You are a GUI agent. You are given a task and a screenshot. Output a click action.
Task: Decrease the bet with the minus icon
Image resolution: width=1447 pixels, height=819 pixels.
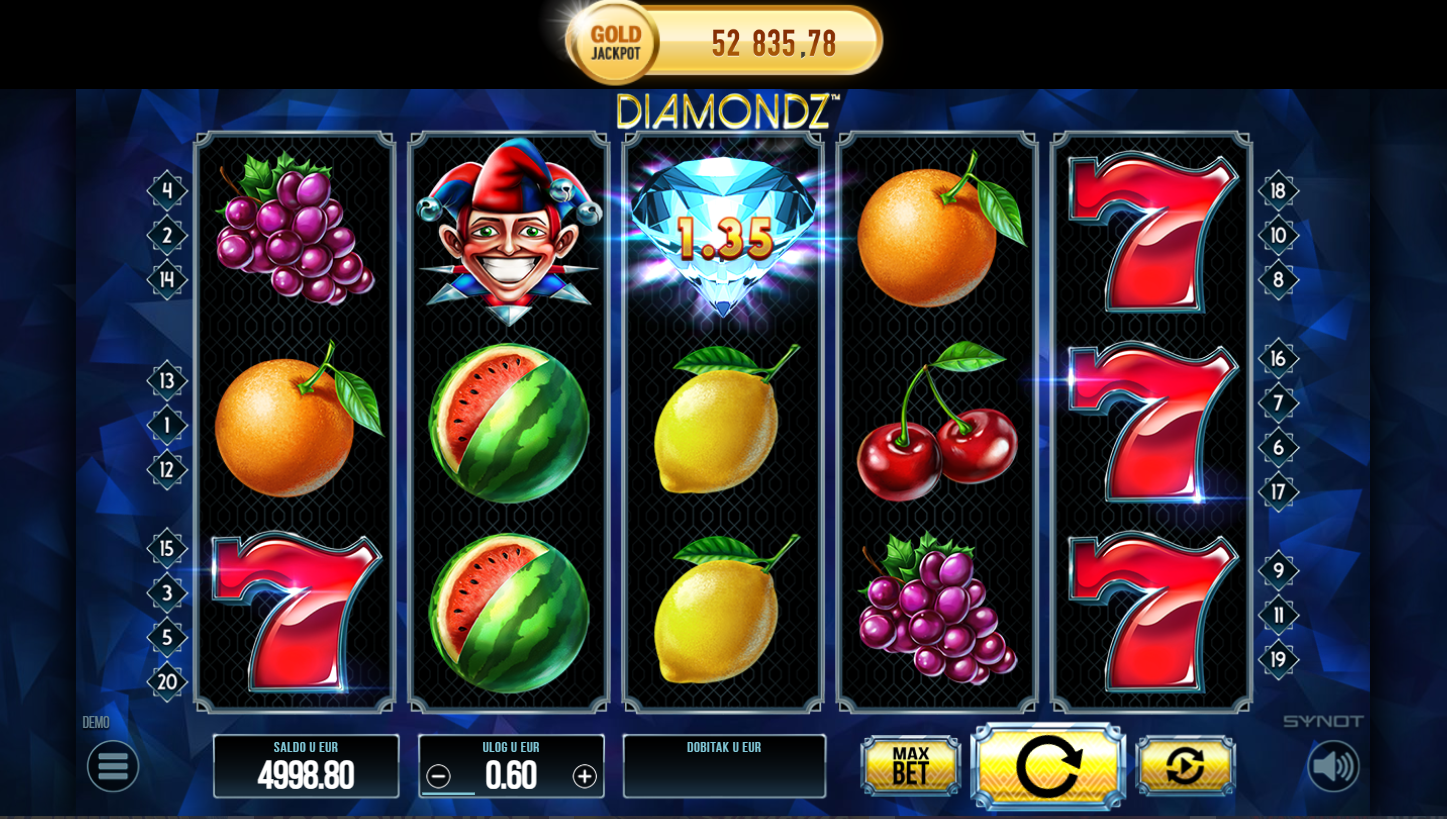click(x=438, y=776)
